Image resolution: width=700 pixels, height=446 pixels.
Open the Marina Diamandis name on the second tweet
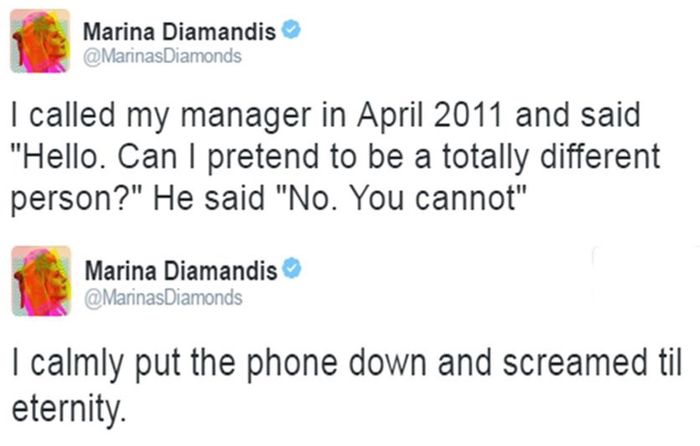click(x=181, y=271)
